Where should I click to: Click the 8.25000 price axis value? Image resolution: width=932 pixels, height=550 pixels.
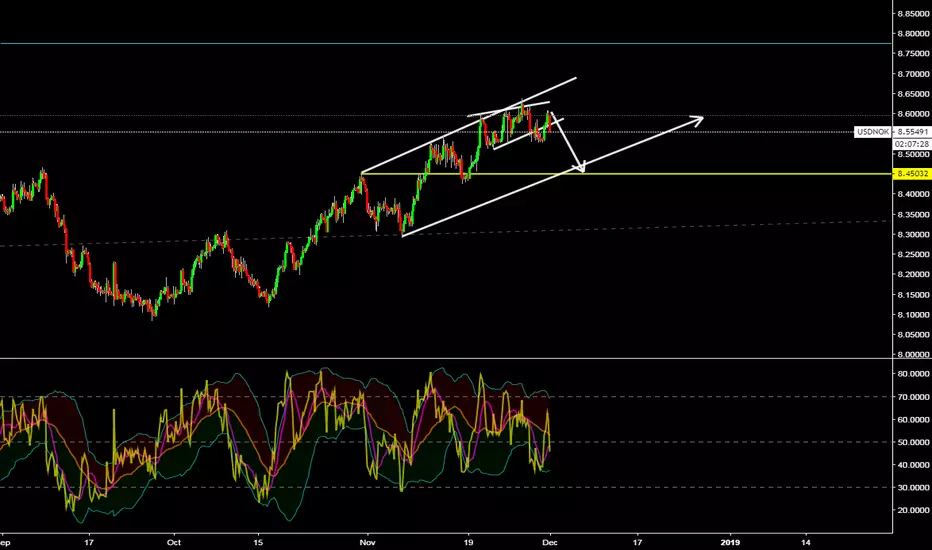click(x=914, y=254)
